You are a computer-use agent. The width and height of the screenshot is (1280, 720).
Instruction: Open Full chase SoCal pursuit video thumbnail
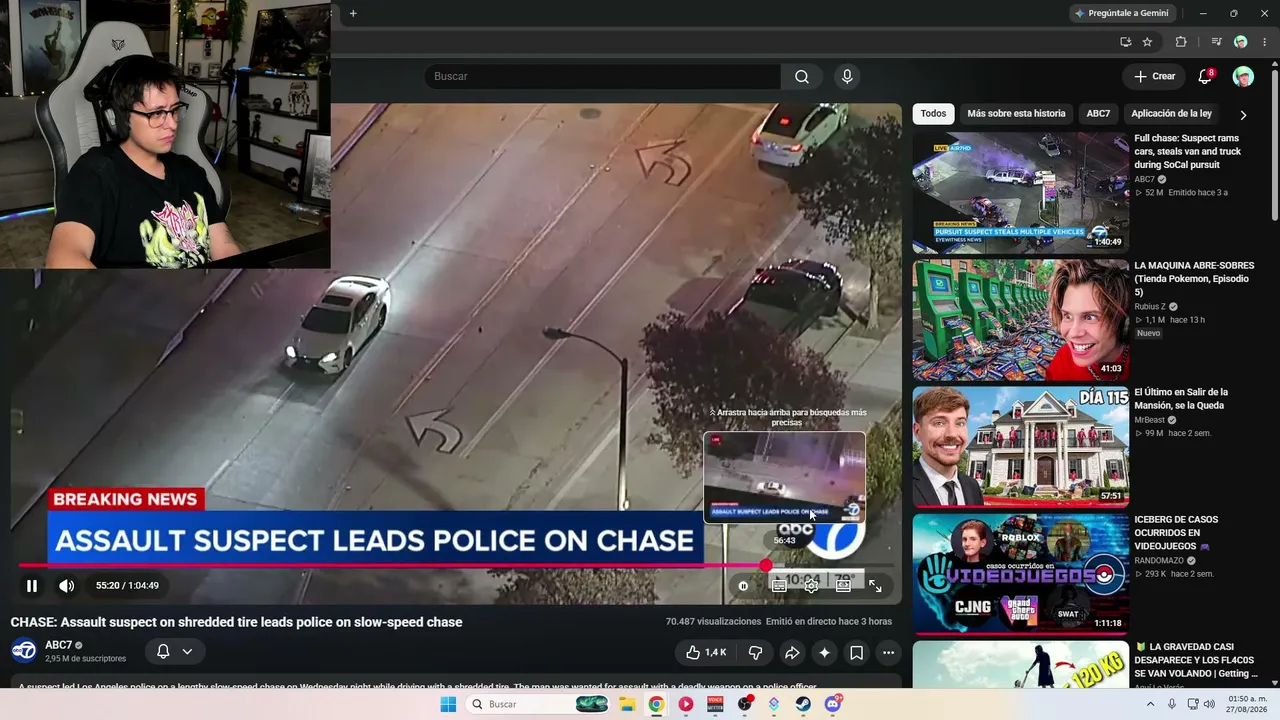(1020, 192)
